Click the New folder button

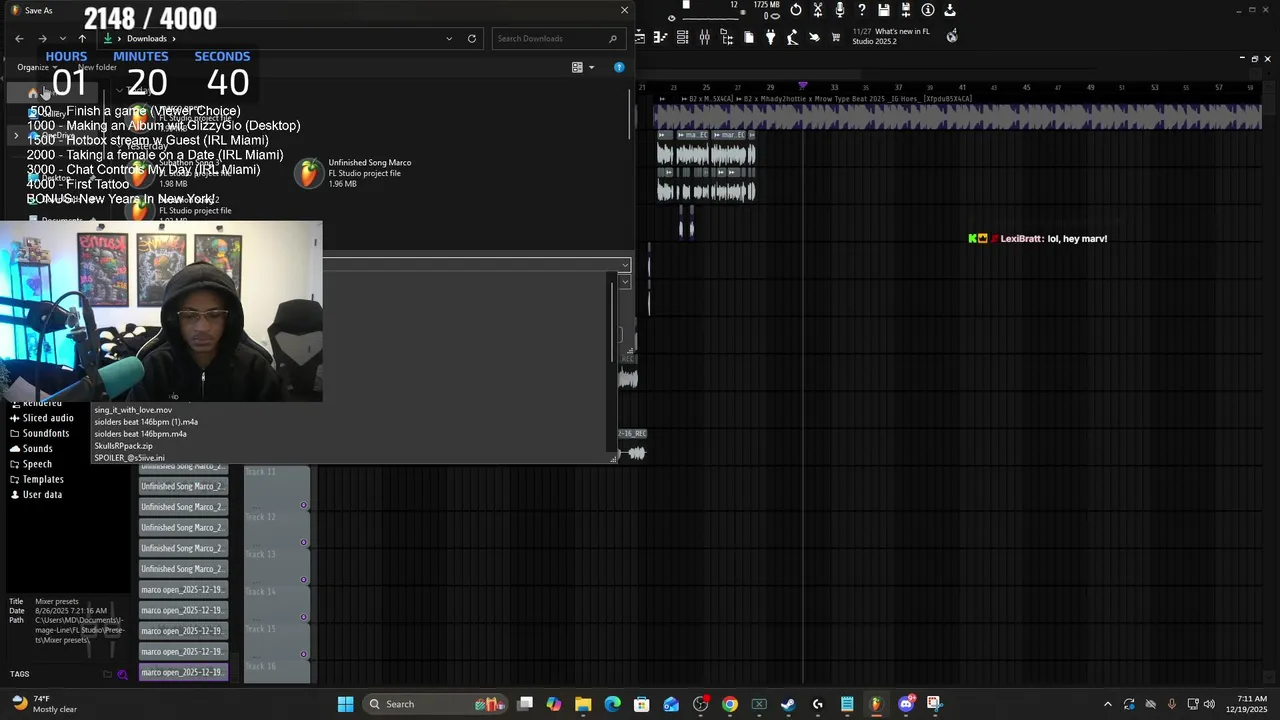point(97,67)
